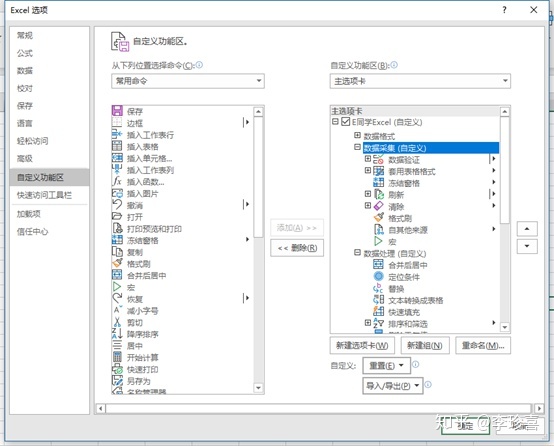
Task: Click the 快速打印 icon
Action: click(117, 369)
